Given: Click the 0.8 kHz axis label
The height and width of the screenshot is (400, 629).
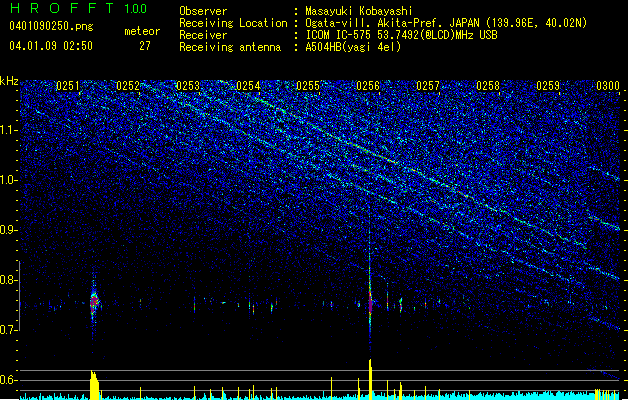Looking at the screenshot, I should (9, 280).
